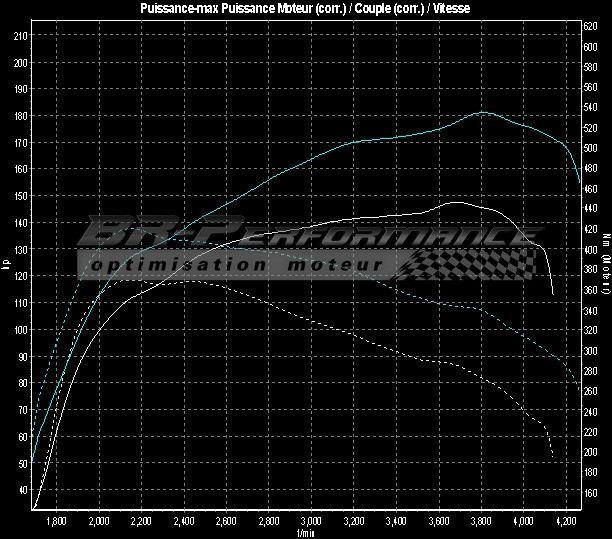Click the 't/min' x-axis label
This screenshot has height=539, width=612.
305,533
